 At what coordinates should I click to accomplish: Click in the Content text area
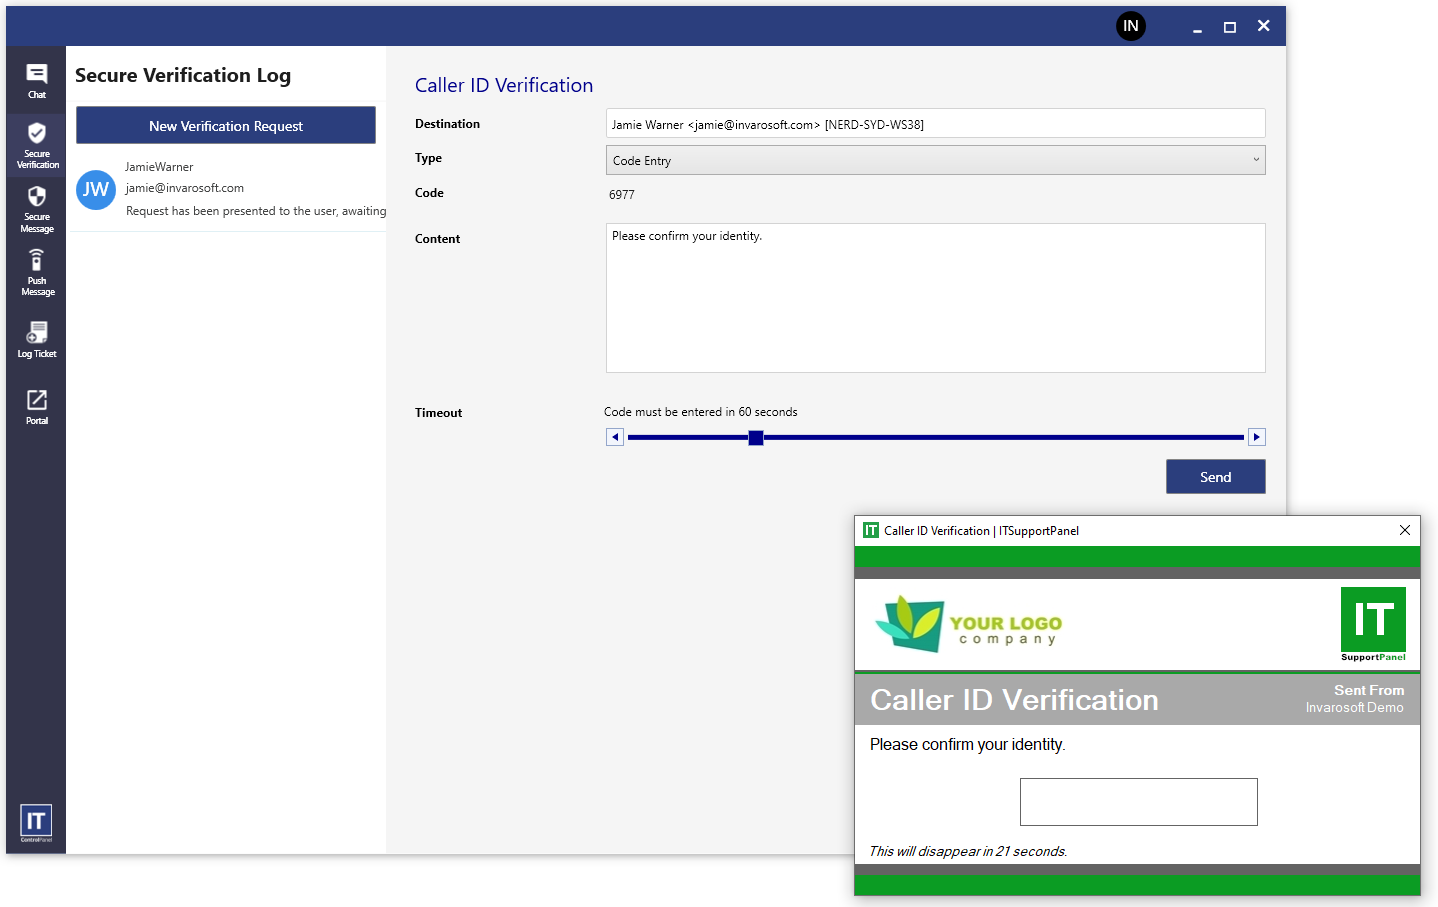(935, 298)
